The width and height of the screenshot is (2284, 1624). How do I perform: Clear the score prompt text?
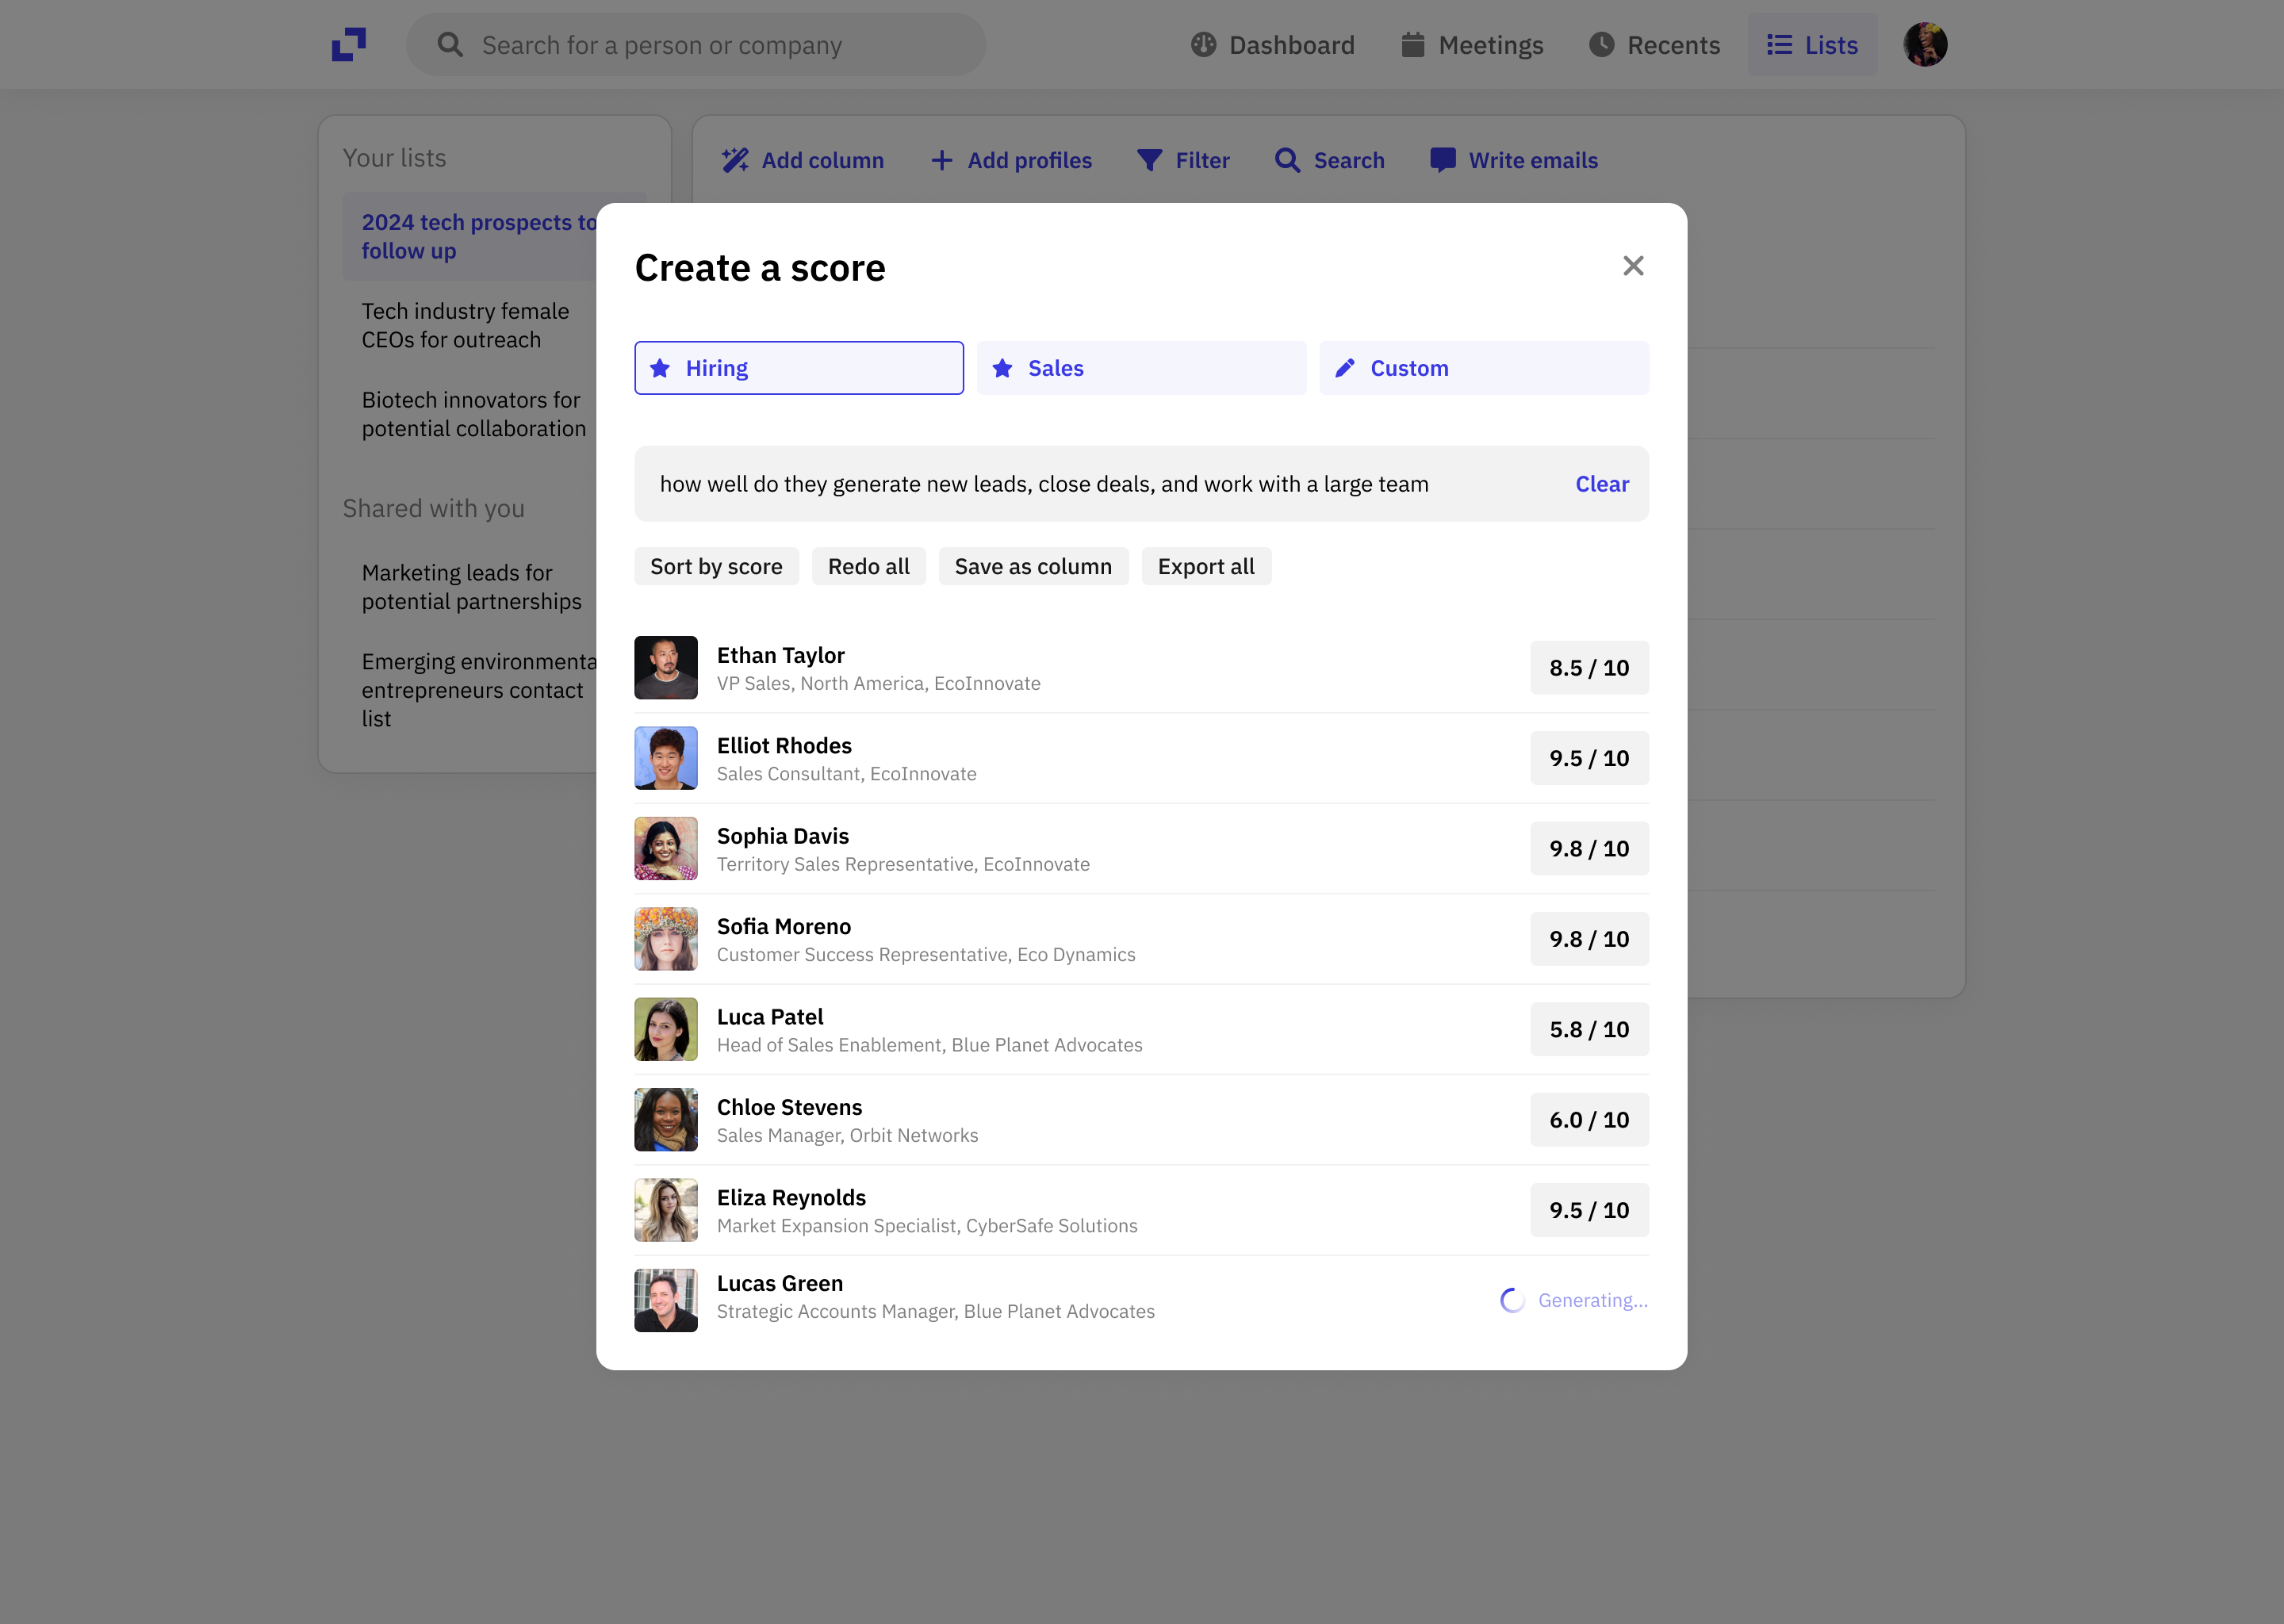tap(1601, 484)
